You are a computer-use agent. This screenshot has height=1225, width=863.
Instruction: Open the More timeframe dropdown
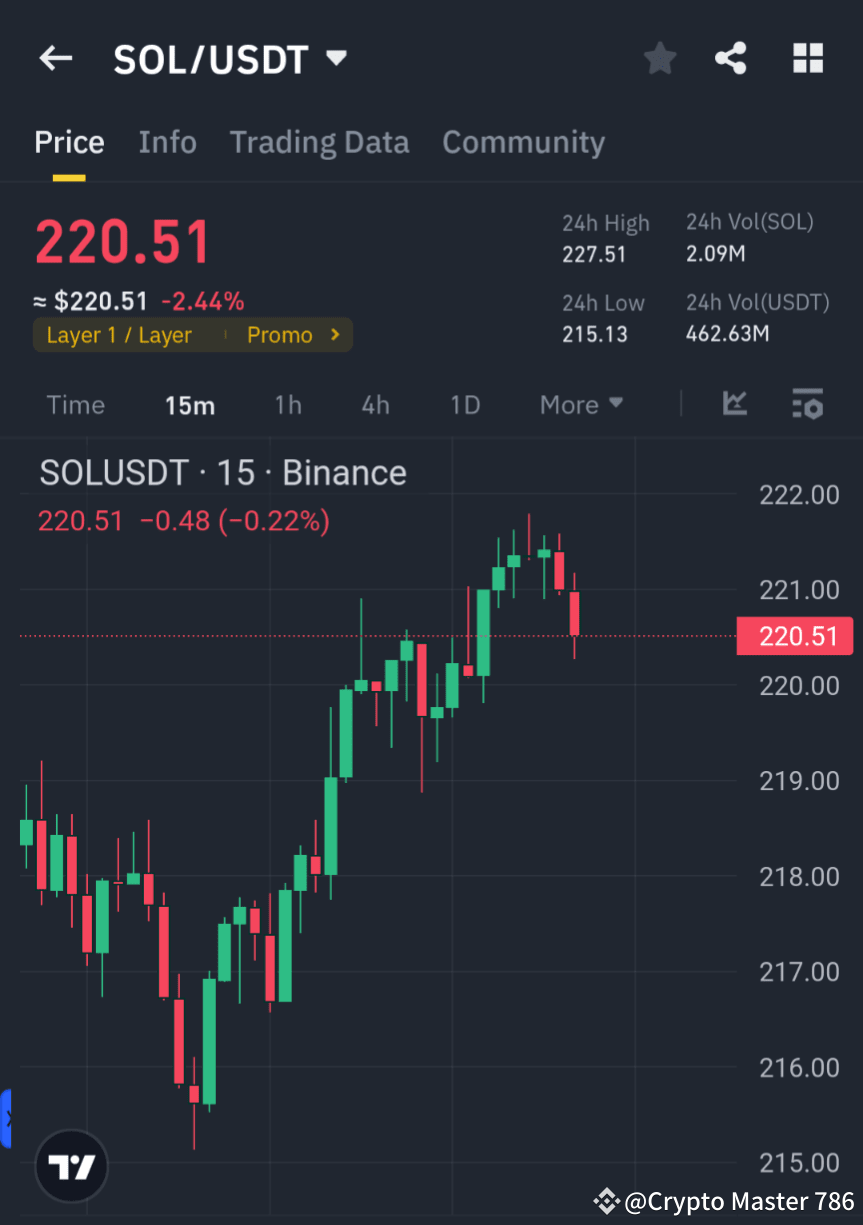pos(580,405)
